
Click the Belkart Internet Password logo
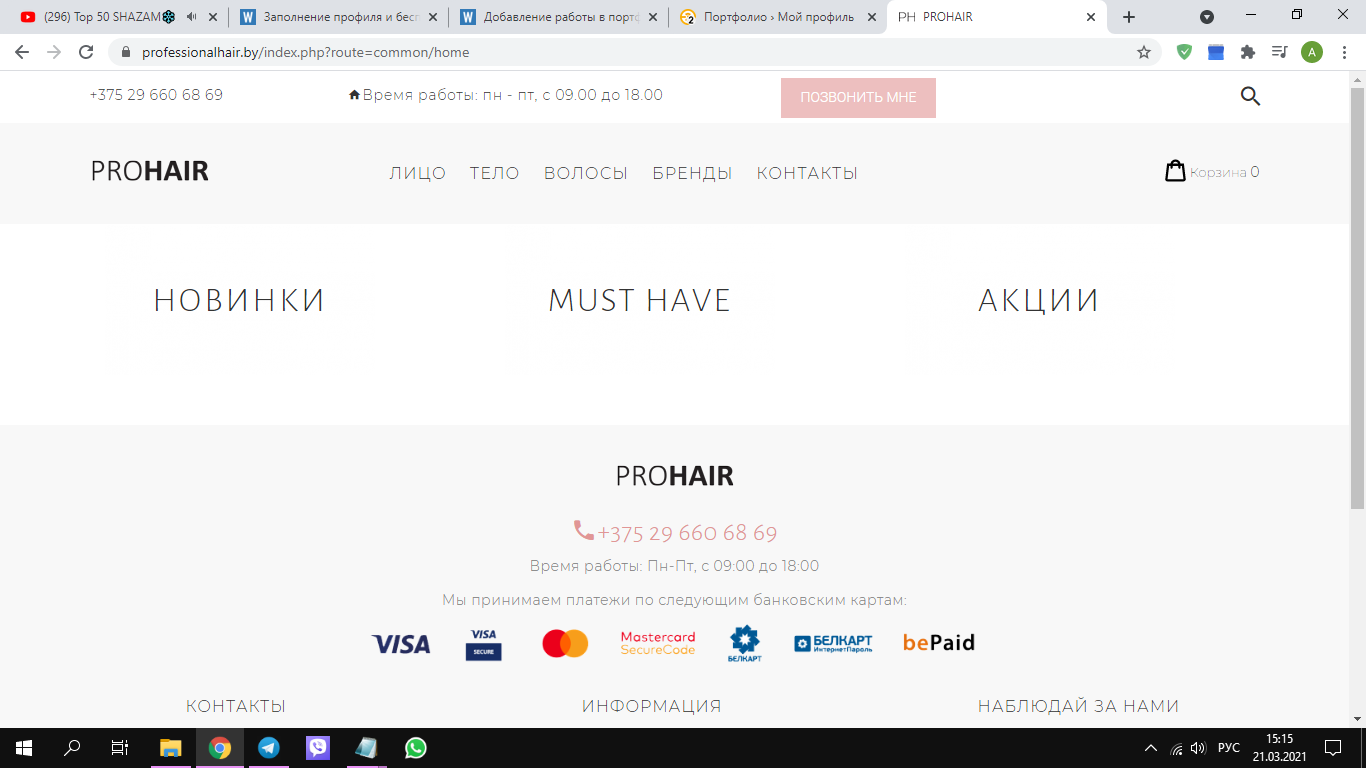point(833,643)
